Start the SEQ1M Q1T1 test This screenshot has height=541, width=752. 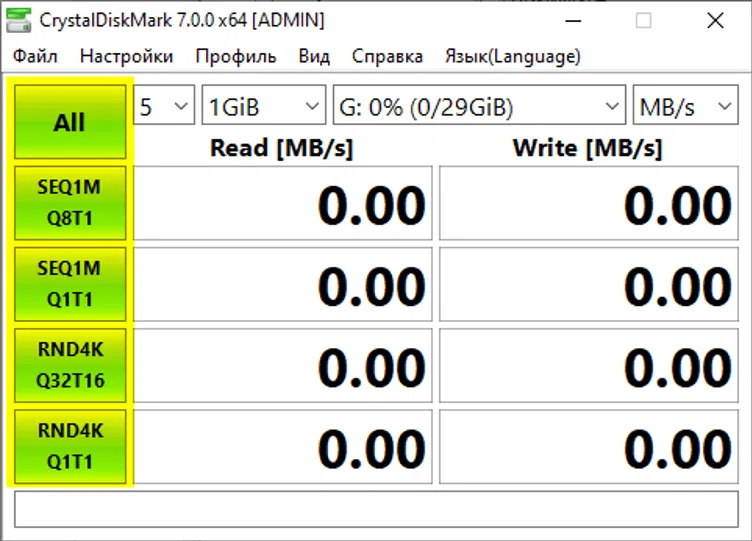70,284
